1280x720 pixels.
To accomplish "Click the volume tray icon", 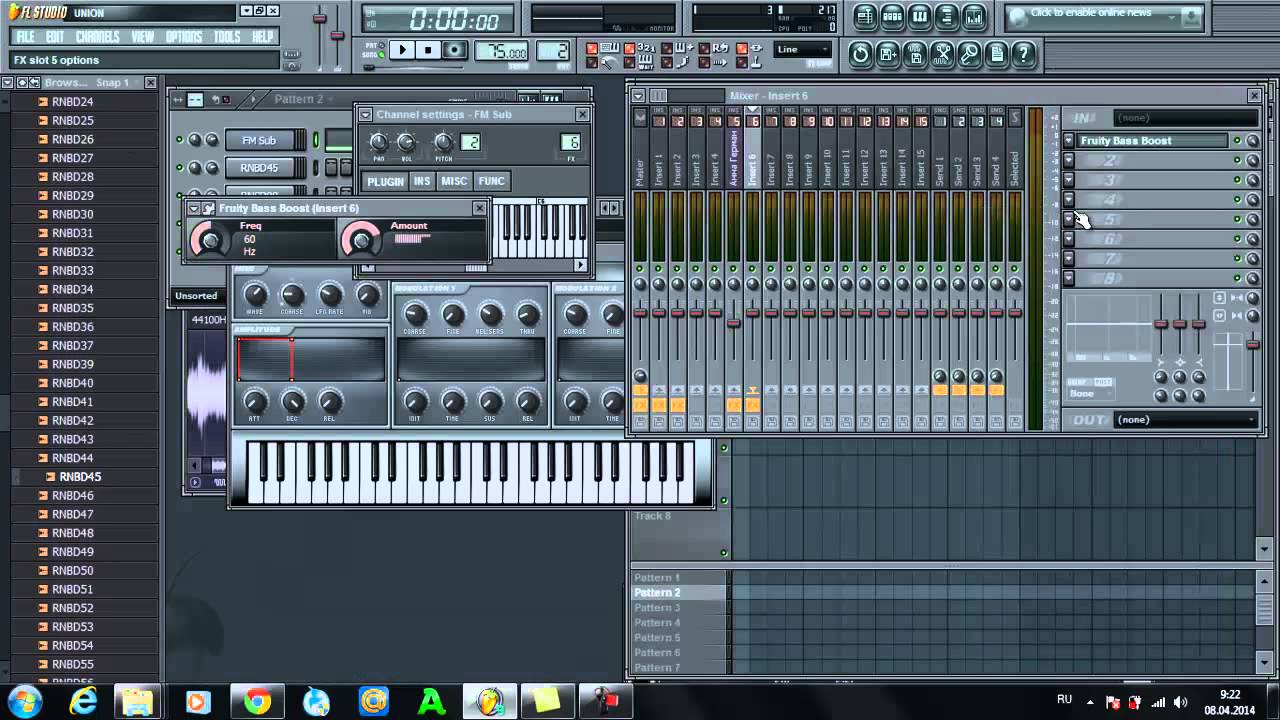I will pos(1180,702).
